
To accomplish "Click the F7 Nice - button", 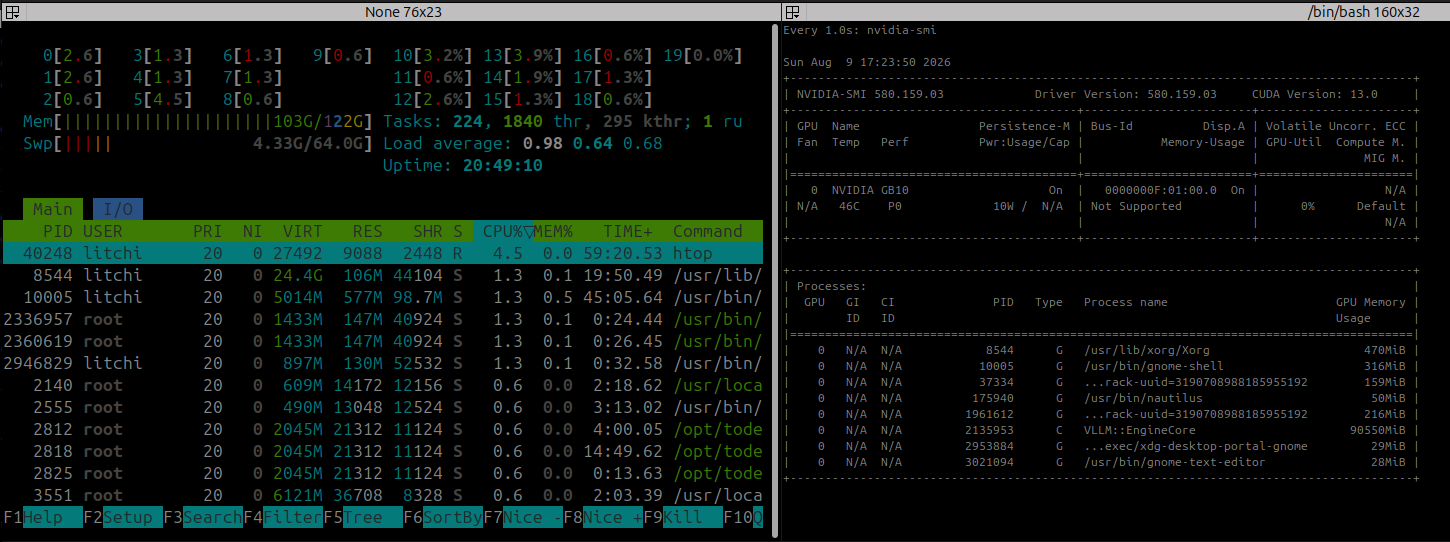I will click(523, 517).
